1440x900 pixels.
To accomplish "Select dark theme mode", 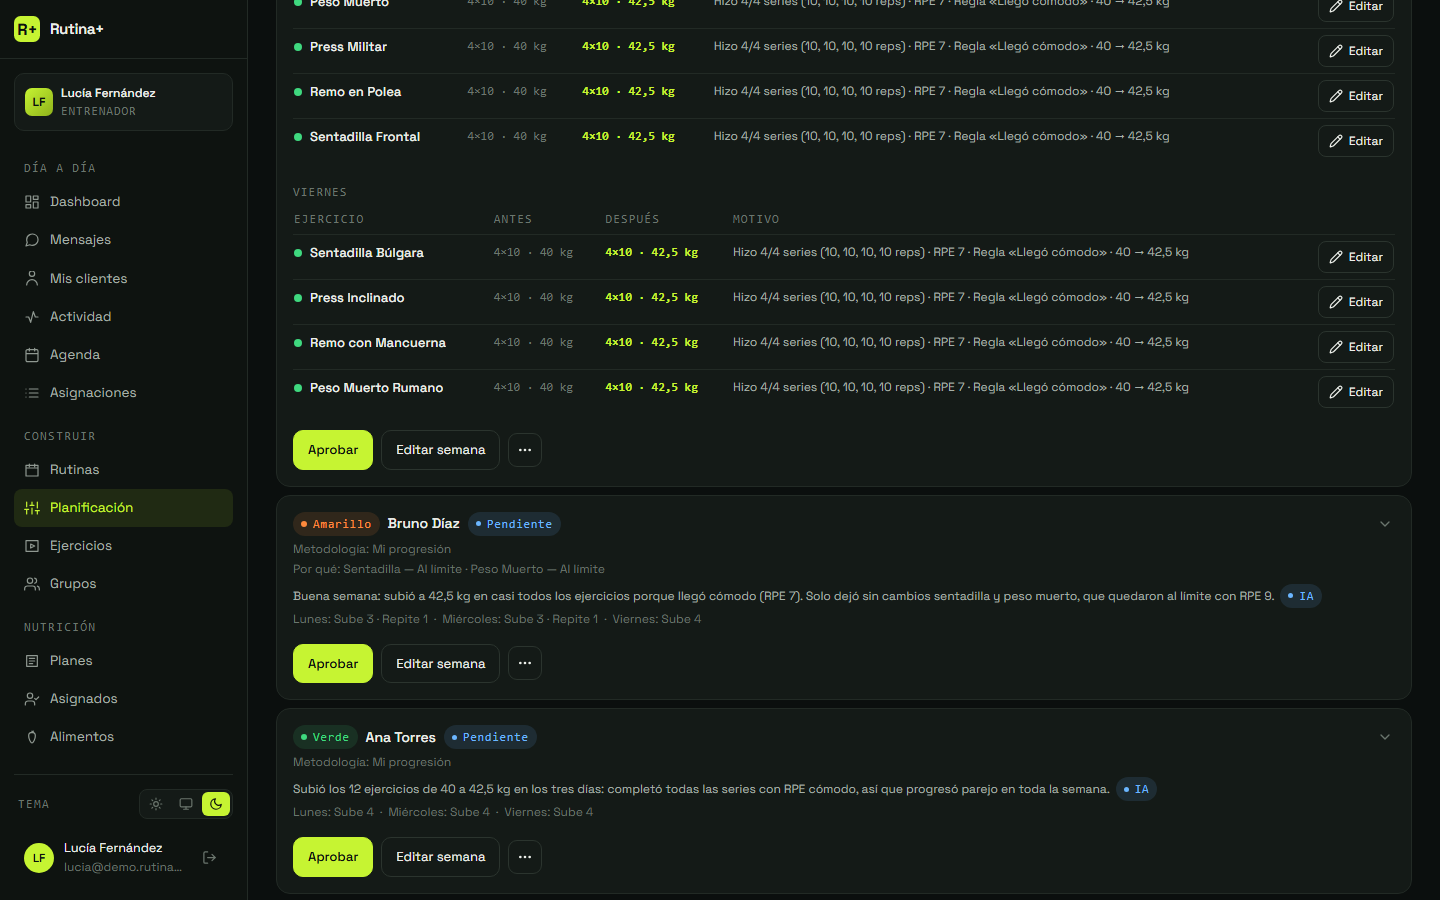I will pyautogui.click(x=216, y=804).
